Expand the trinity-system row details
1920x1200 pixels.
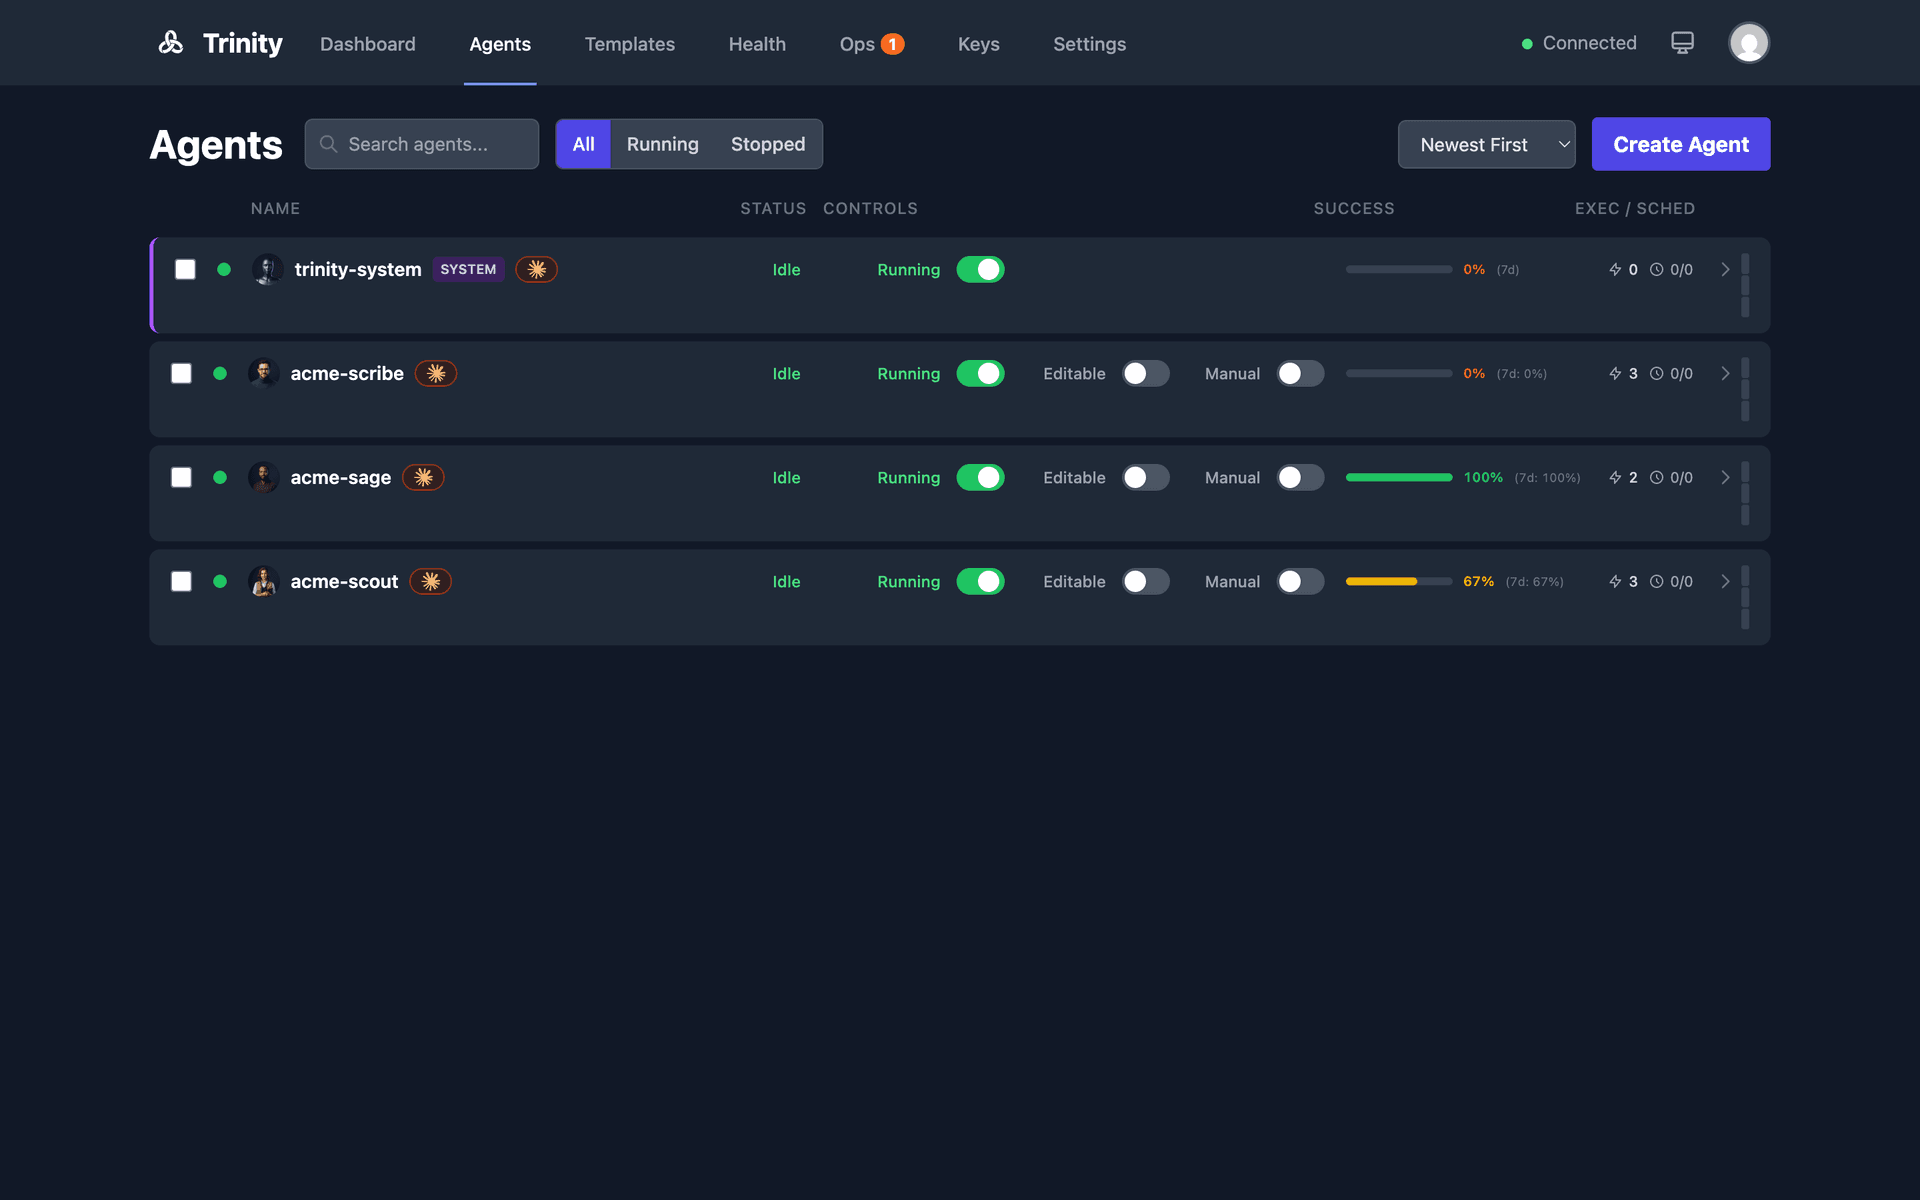click(1724, 269)
